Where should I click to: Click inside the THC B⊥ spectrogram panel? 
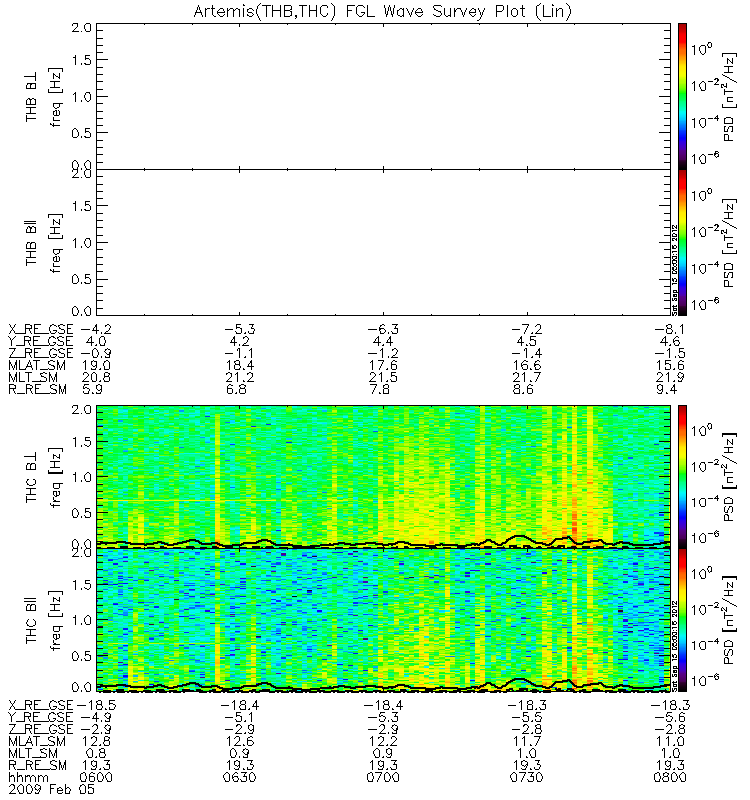click(383, 477)
